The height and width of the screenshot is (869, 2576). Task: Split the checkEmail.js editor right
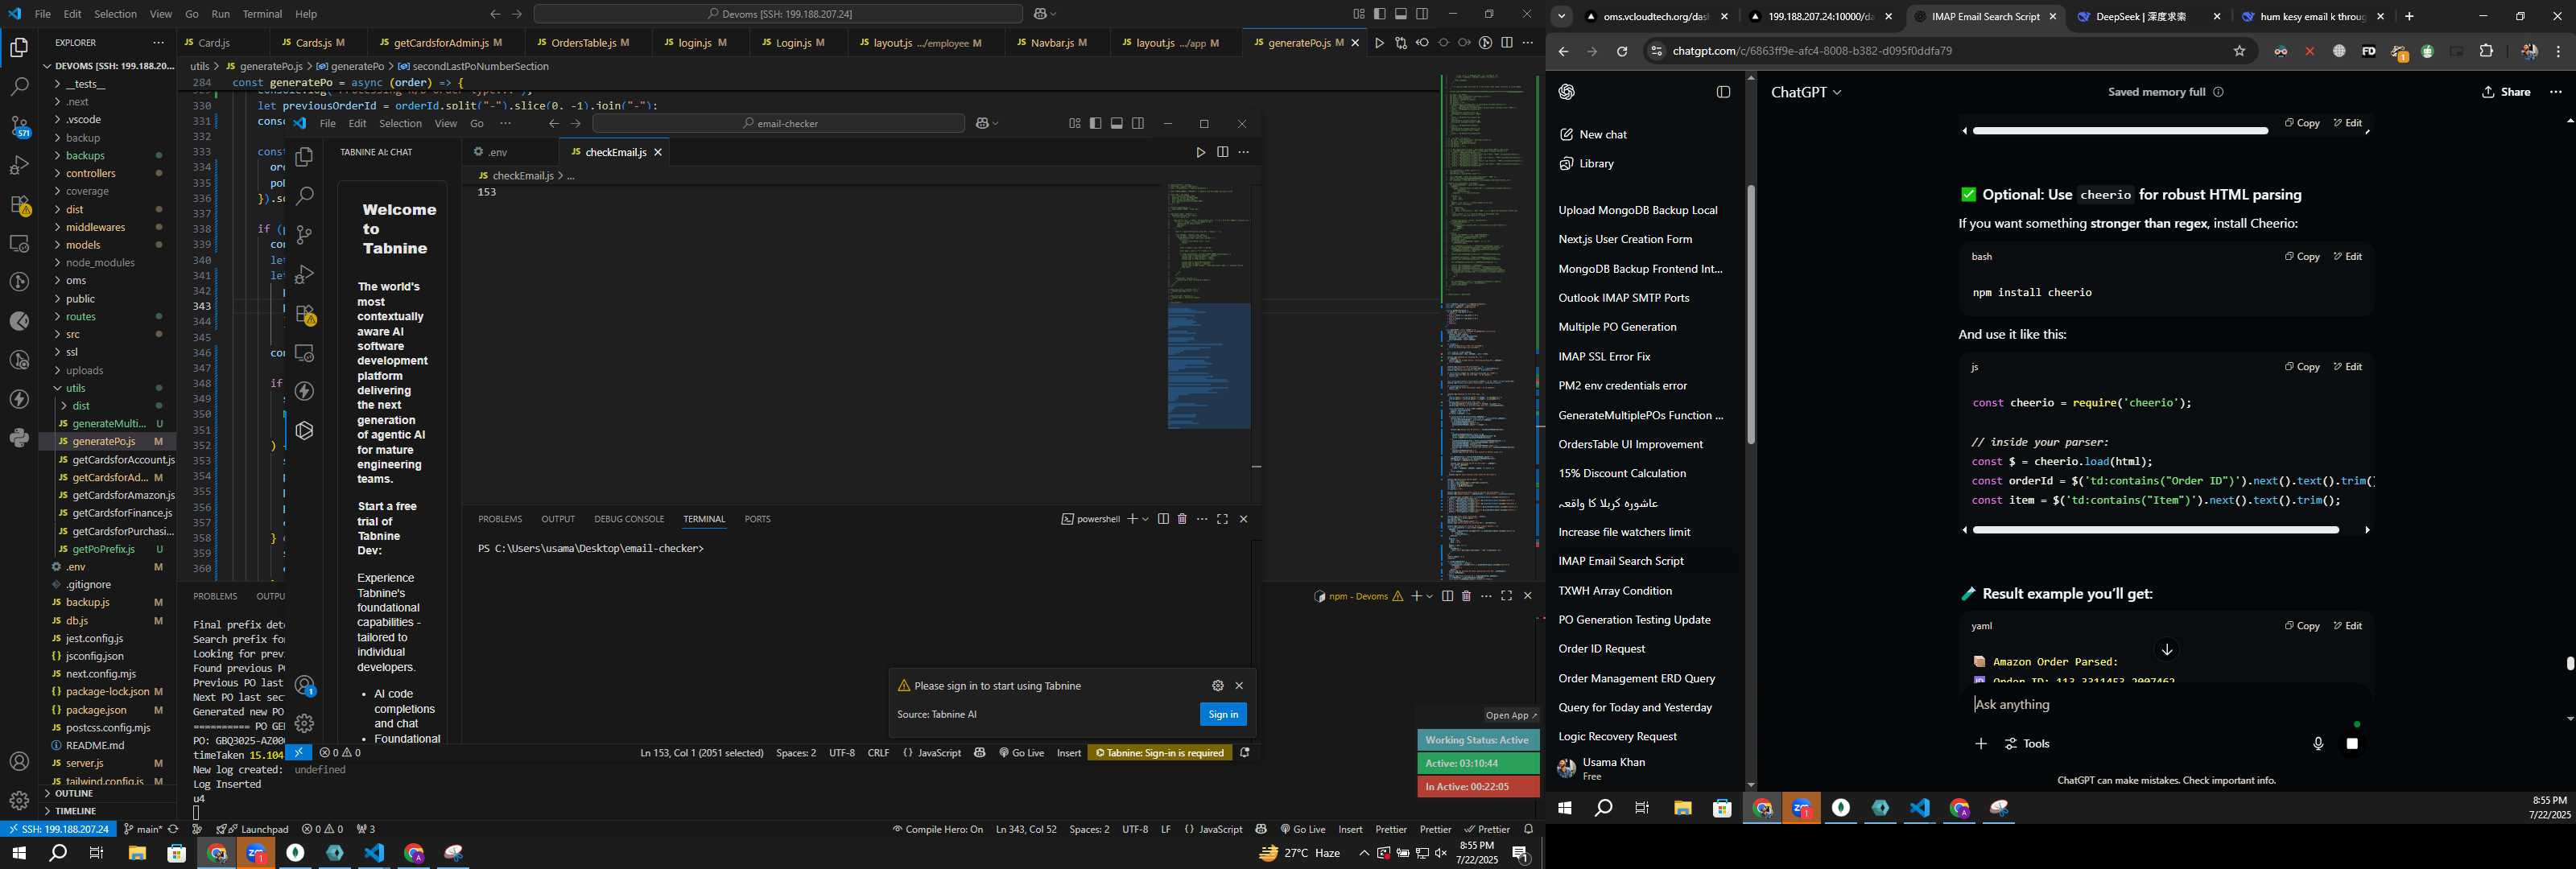tap(1222, 152)
